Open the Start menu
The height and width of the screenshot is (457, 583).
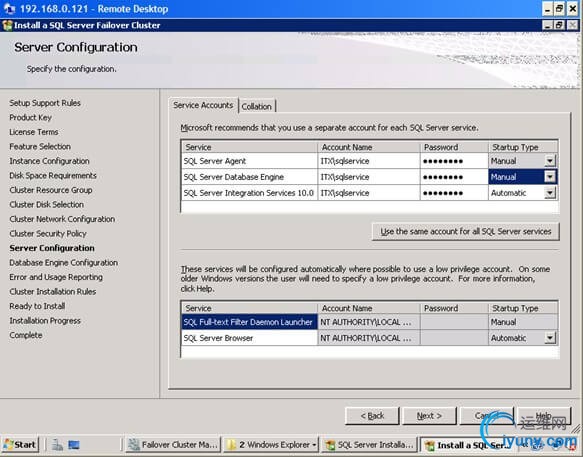[20, 445]
